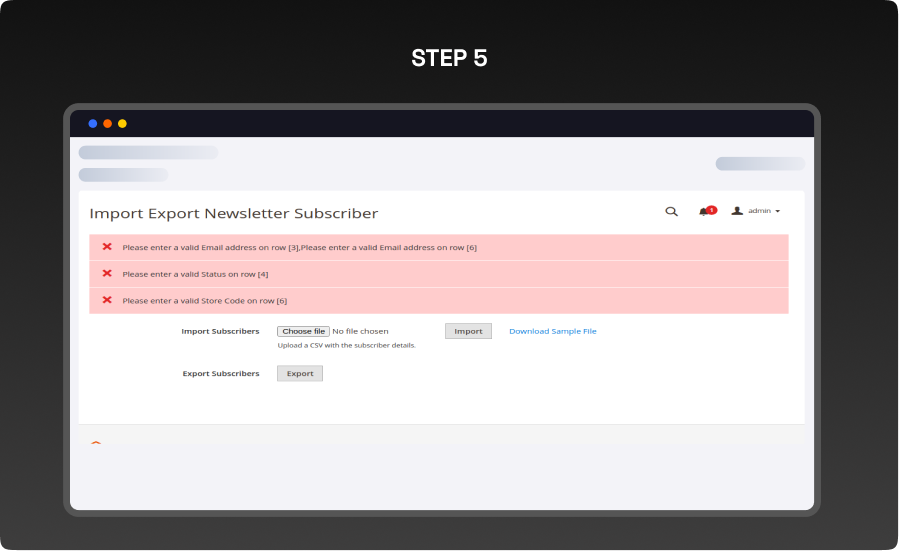Click the Export button
Image resolution: width=899 pixels, height=551 pixels.
tap(300, 373)
